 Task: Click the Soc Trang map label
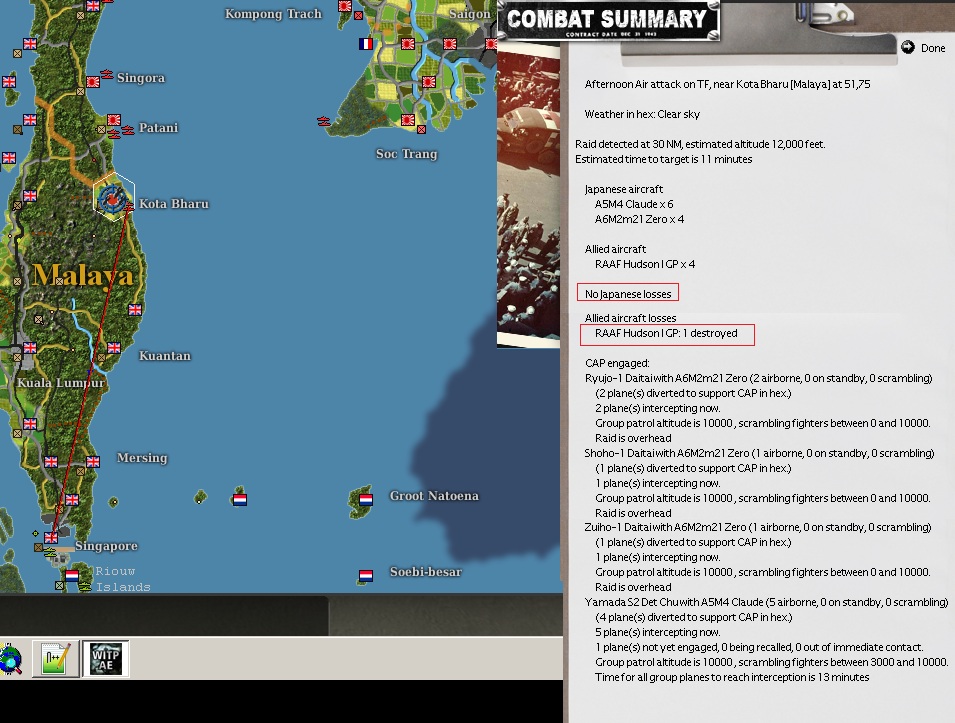tap(406, 153)
